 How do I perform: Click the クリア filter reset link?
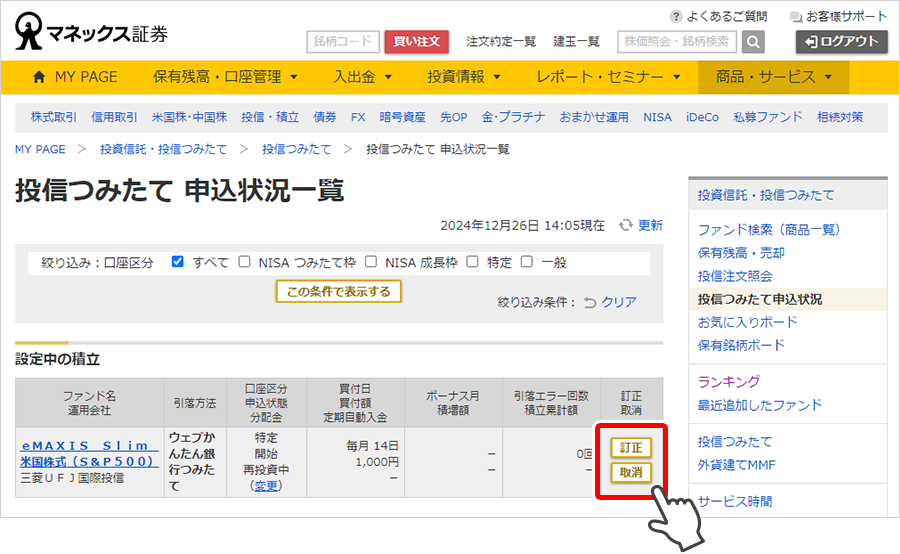(x=619, y=302)
